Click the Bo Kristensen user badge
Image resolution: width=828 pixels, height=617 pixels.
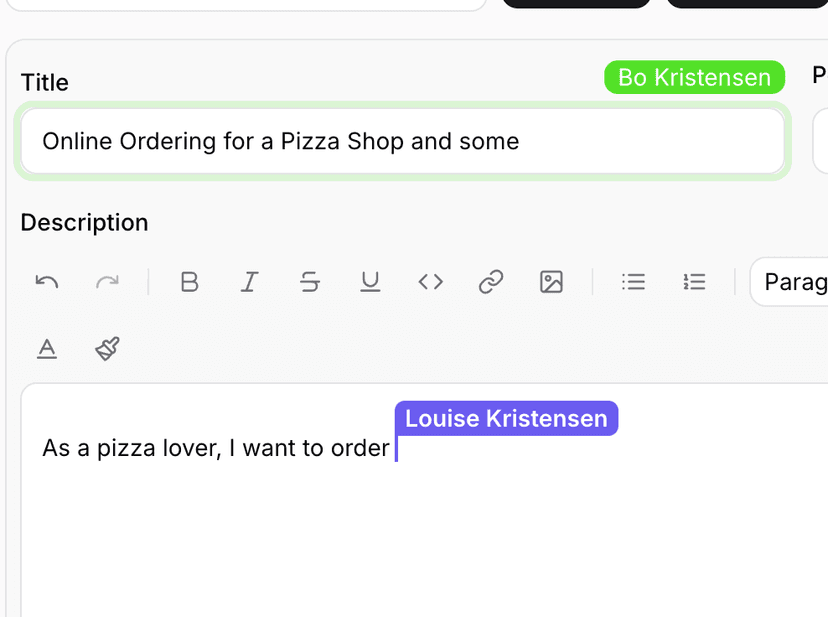[x=694, y=77]
